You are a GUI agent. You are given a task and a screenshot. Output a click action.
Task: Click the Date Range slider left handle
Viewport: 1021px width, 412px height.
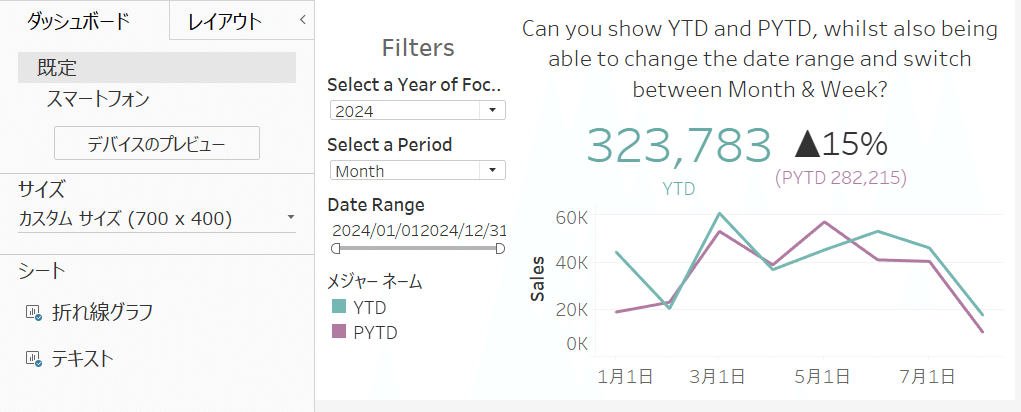tap(334, 248)
